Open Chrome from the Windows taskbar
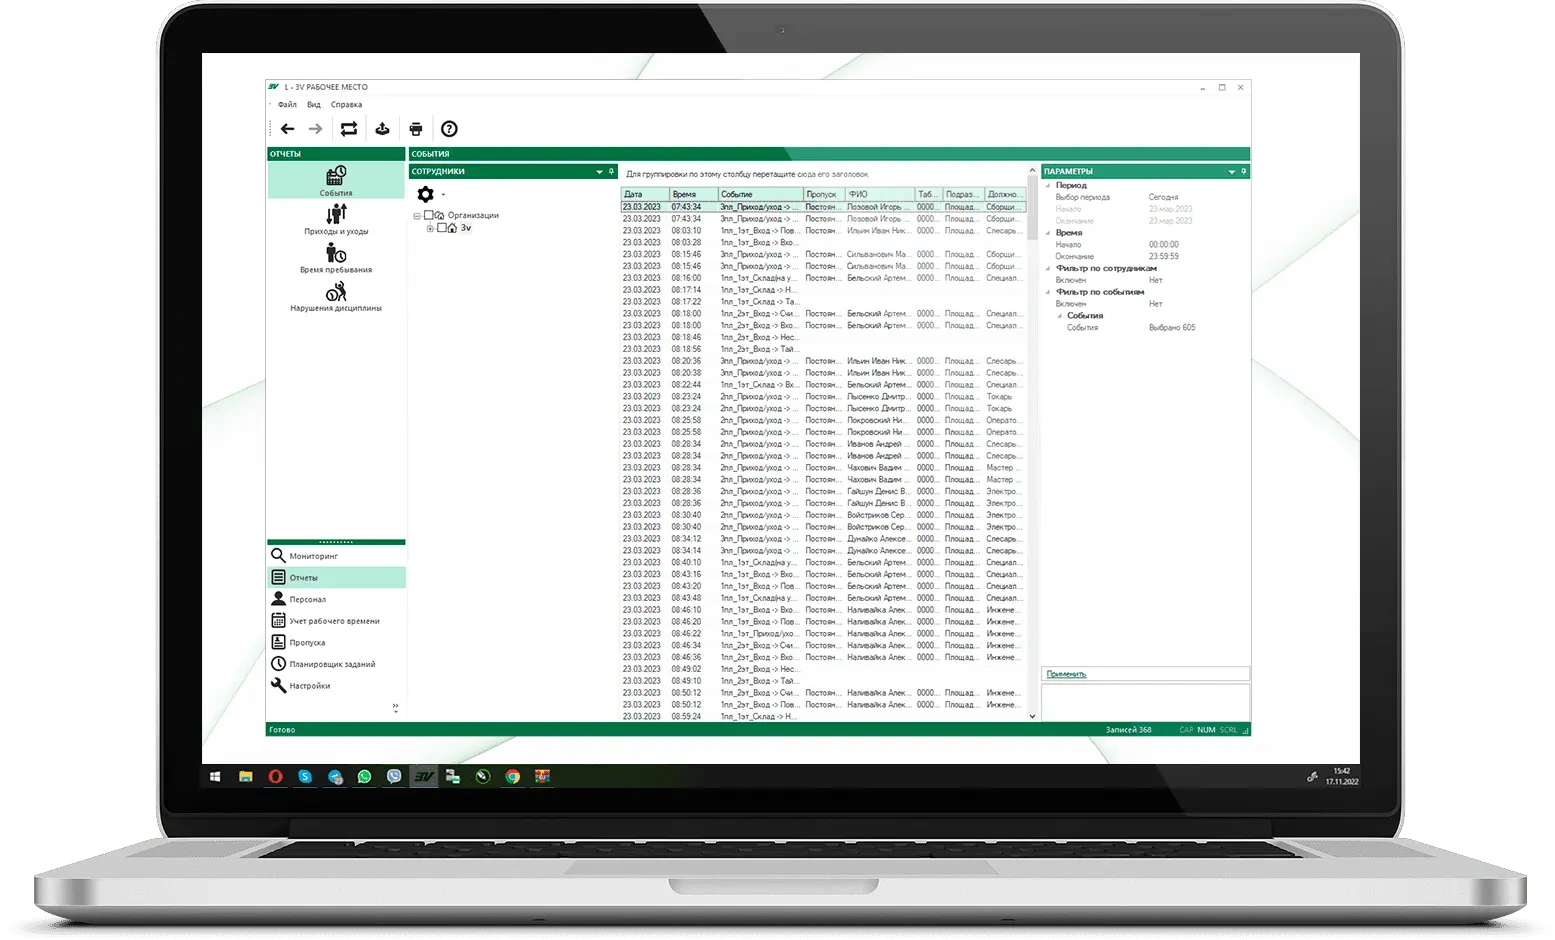Screen dimensions: 1555x940 click(x=513, y=776)
